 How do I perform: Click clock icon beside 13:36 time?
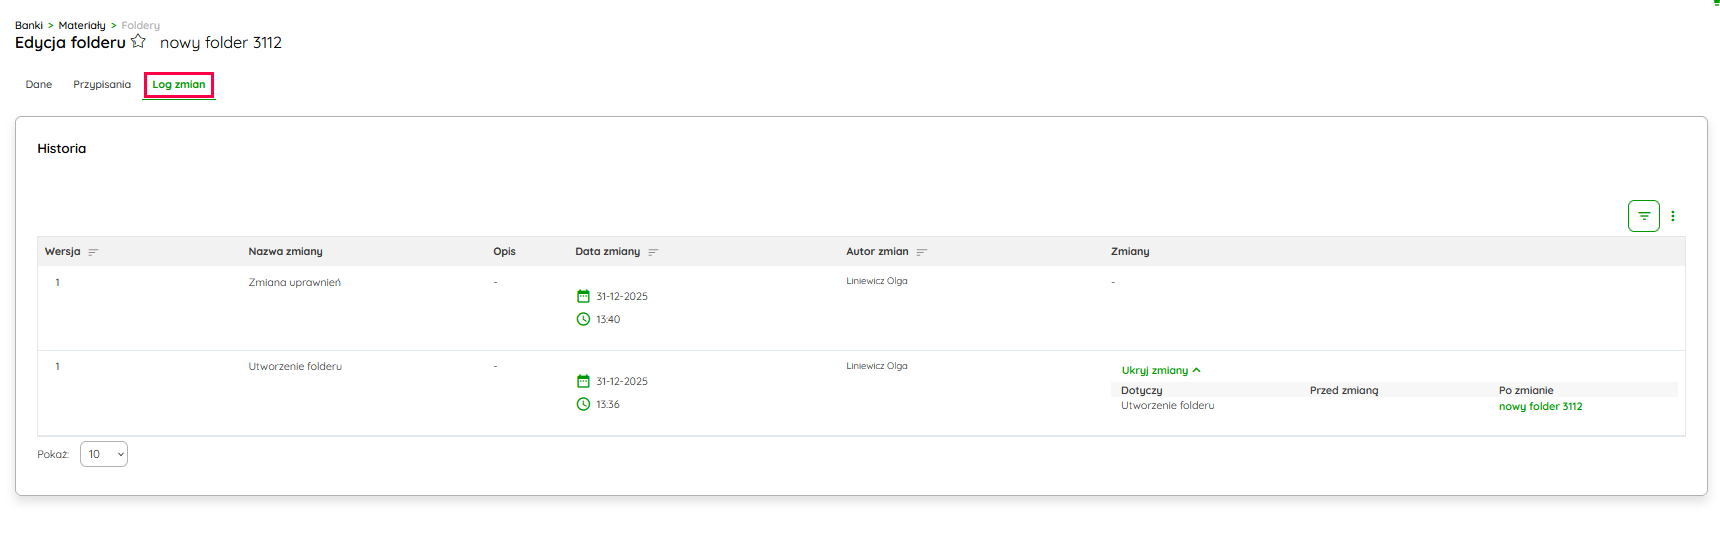click(583, 404)
